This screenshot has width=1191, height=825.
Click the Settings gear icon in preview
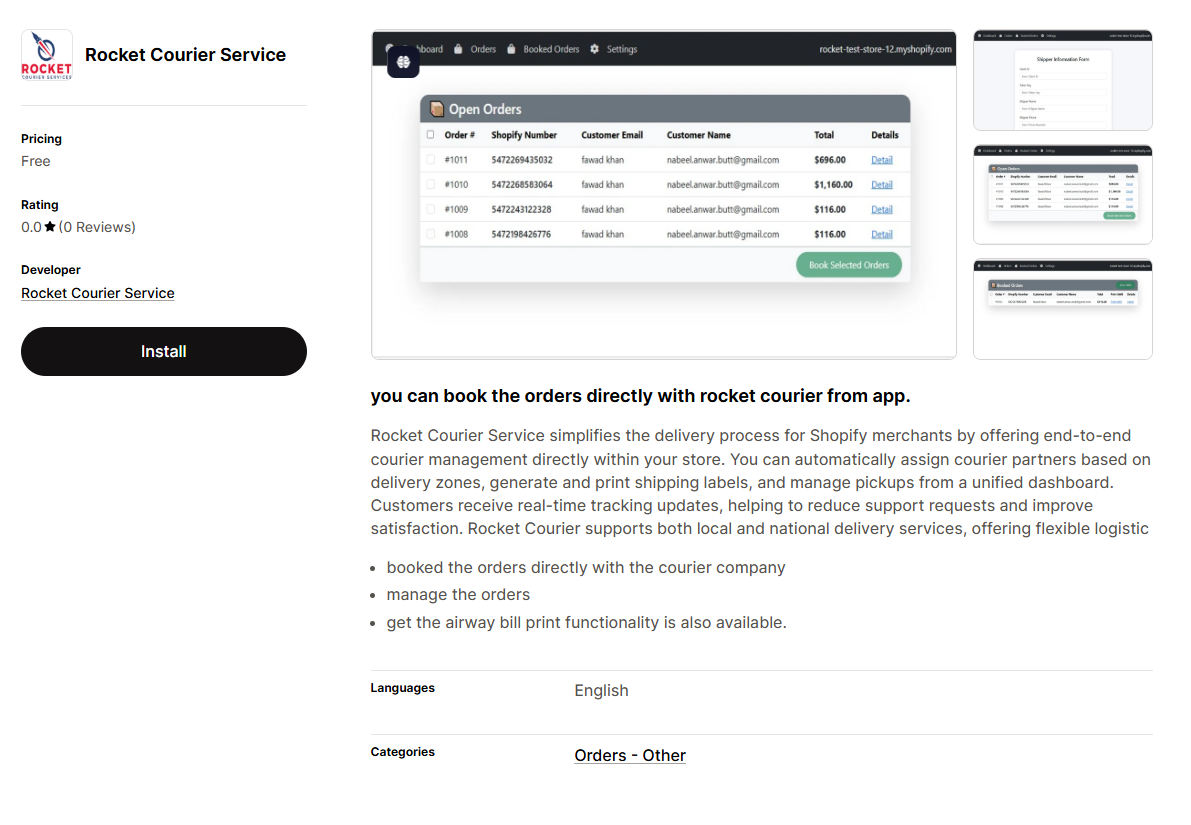click(595, 49)
